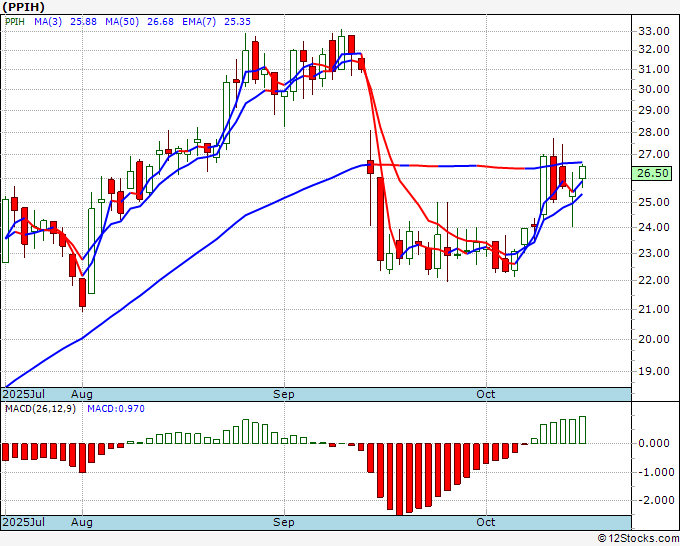Select the PPIH legend label
The image size is (680, 546).
coord(15,21)
